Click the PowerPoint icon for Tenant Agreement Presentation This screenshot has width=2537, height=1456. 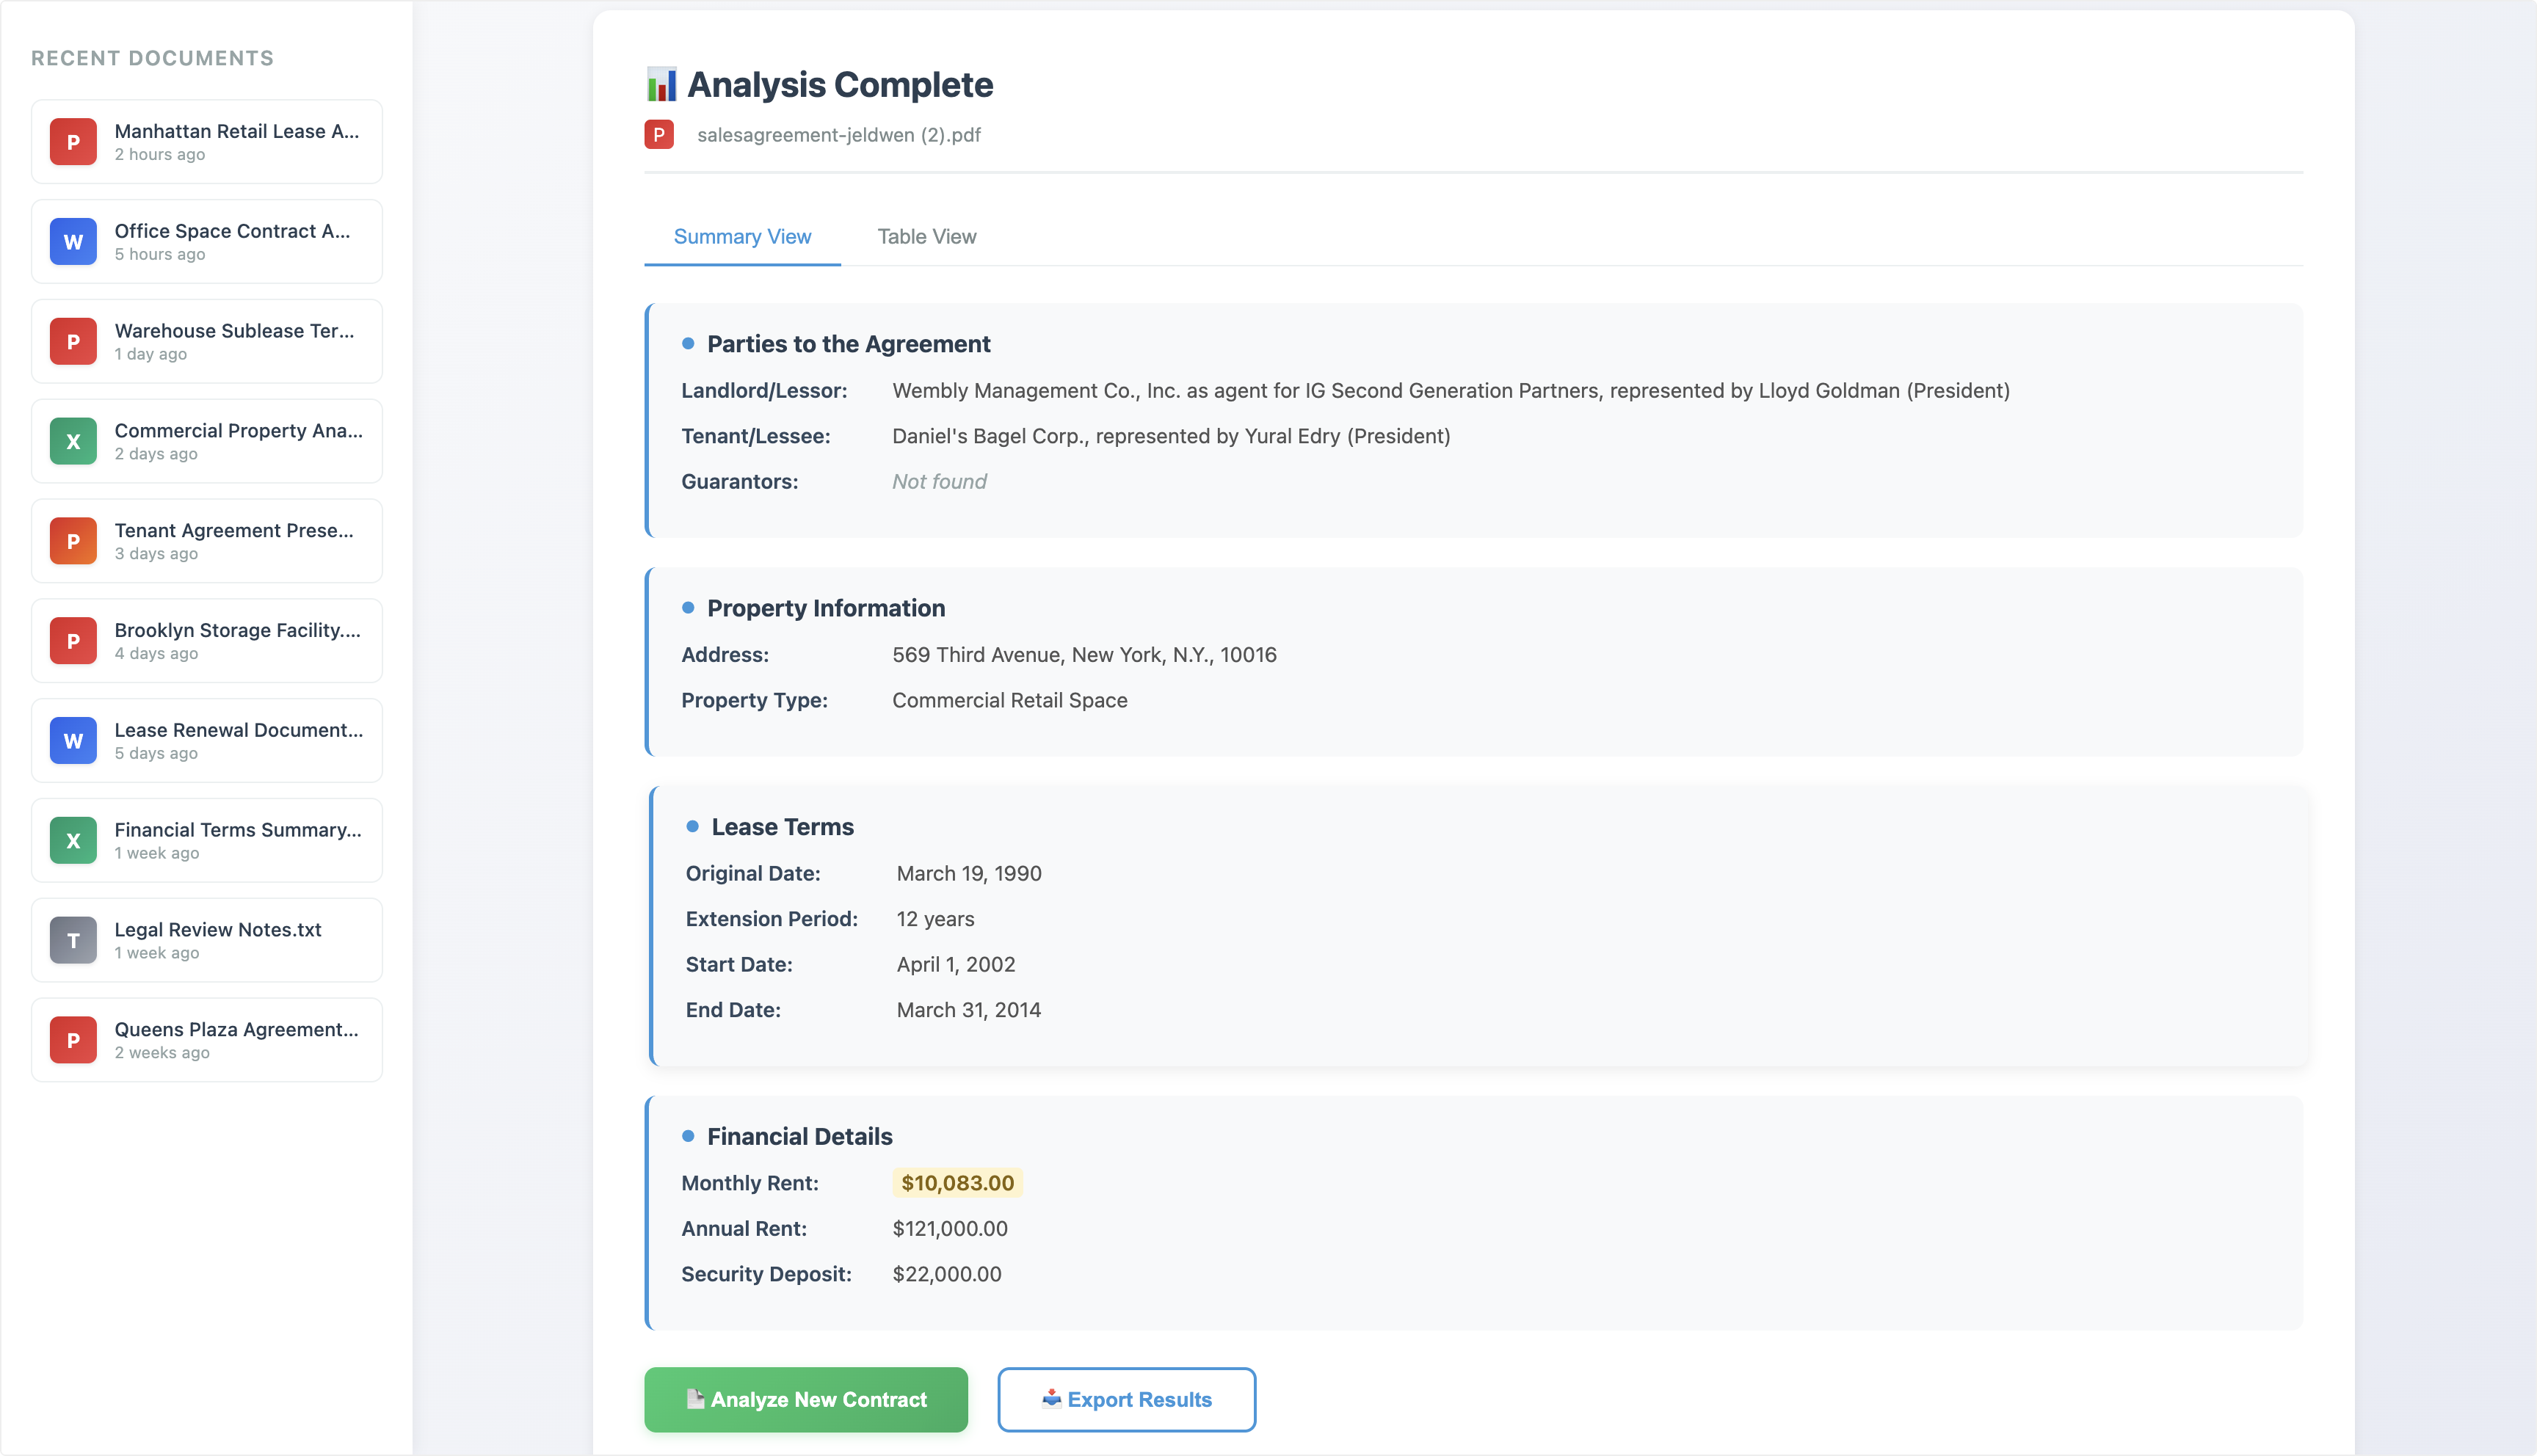73,541
